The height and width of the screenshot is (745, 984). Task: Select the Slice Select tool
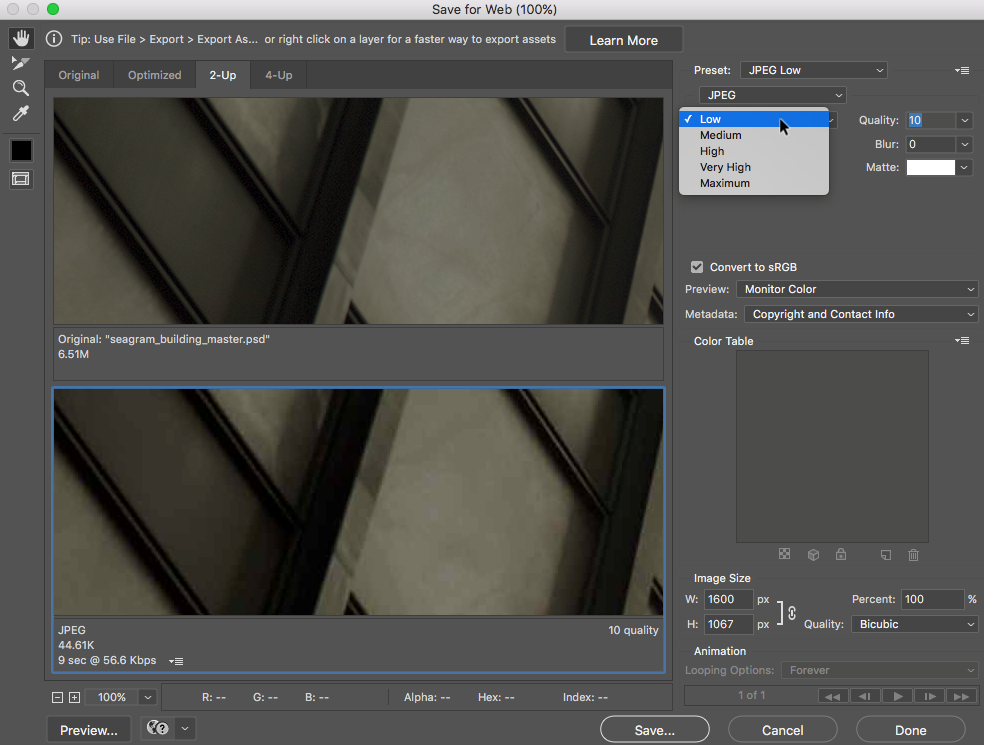[x=21, y=63]
